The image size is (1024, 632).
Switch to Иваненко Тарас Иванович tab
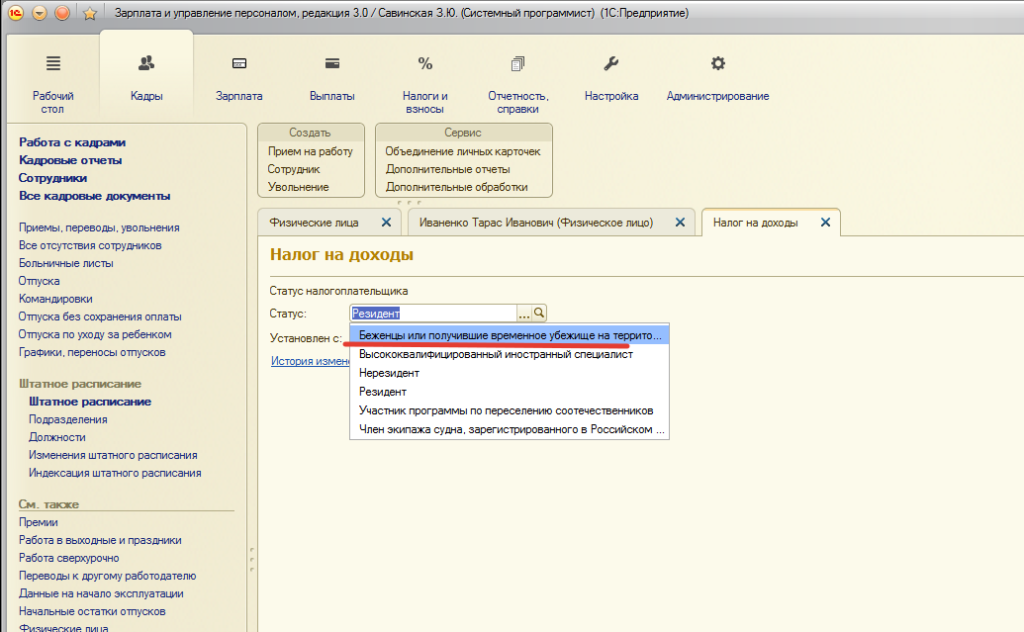[x=536, y=223]
